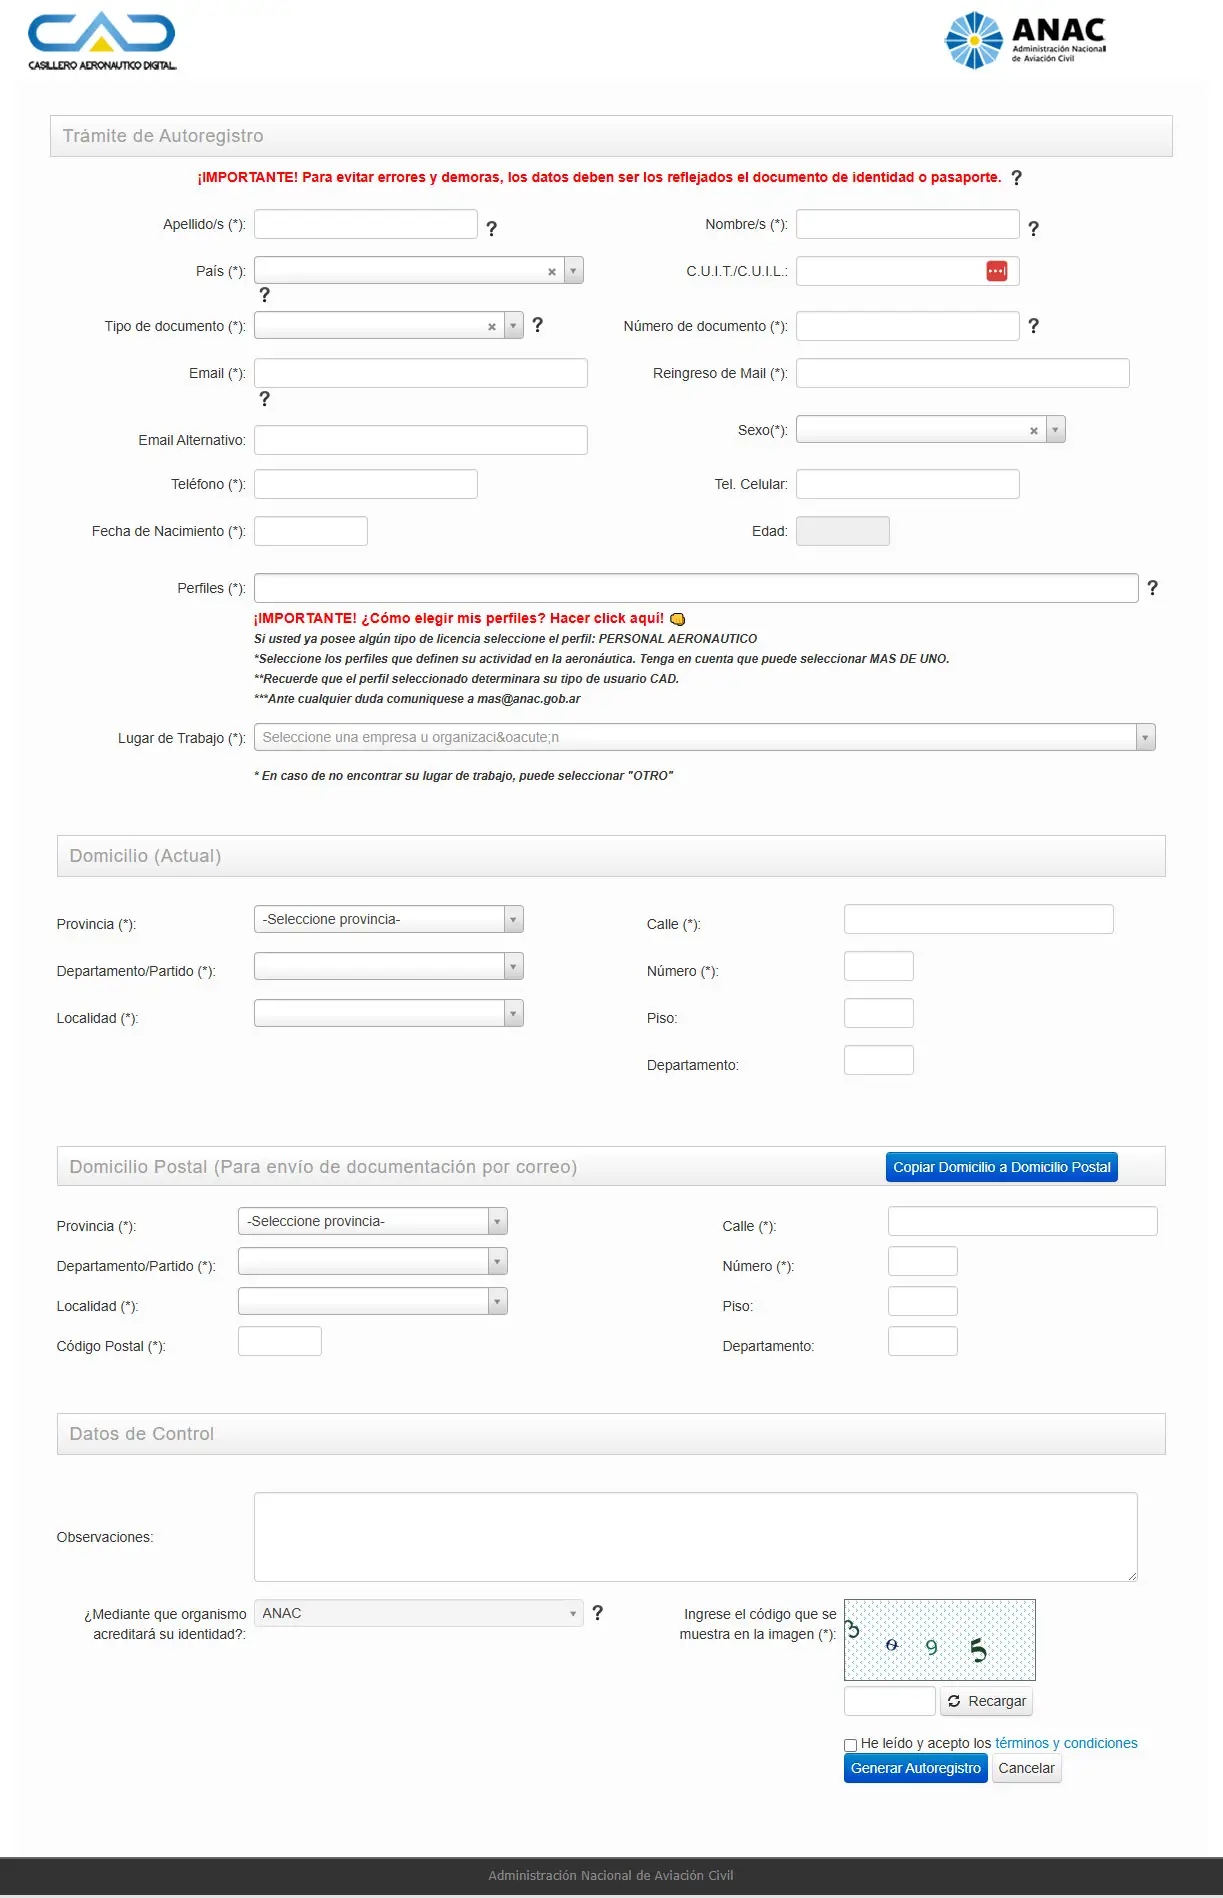Open the Provincia dropdown under Domicilio (Actual)
The width and height of the screenshot is (1223, 1898).
pos(389,919)
